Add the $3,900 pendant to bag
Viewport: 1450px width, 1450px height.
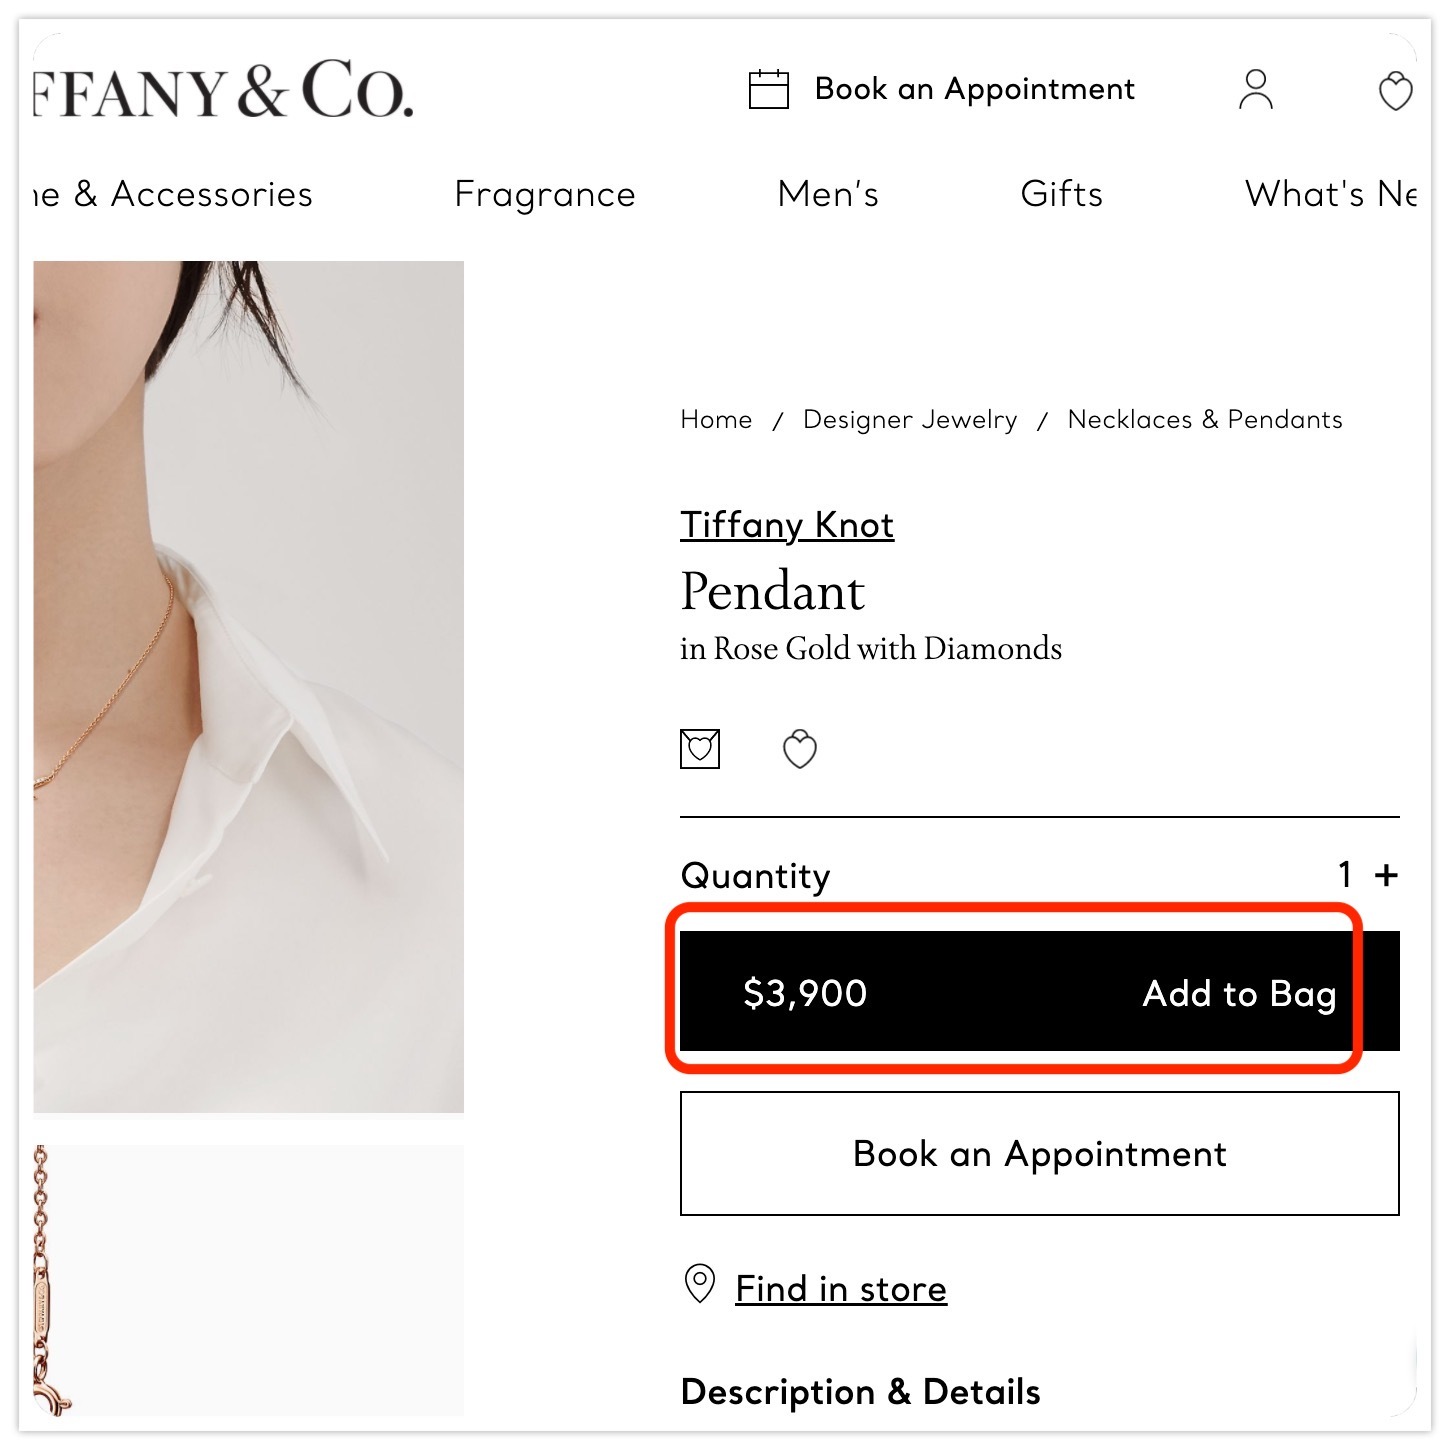coord(1038,991)
